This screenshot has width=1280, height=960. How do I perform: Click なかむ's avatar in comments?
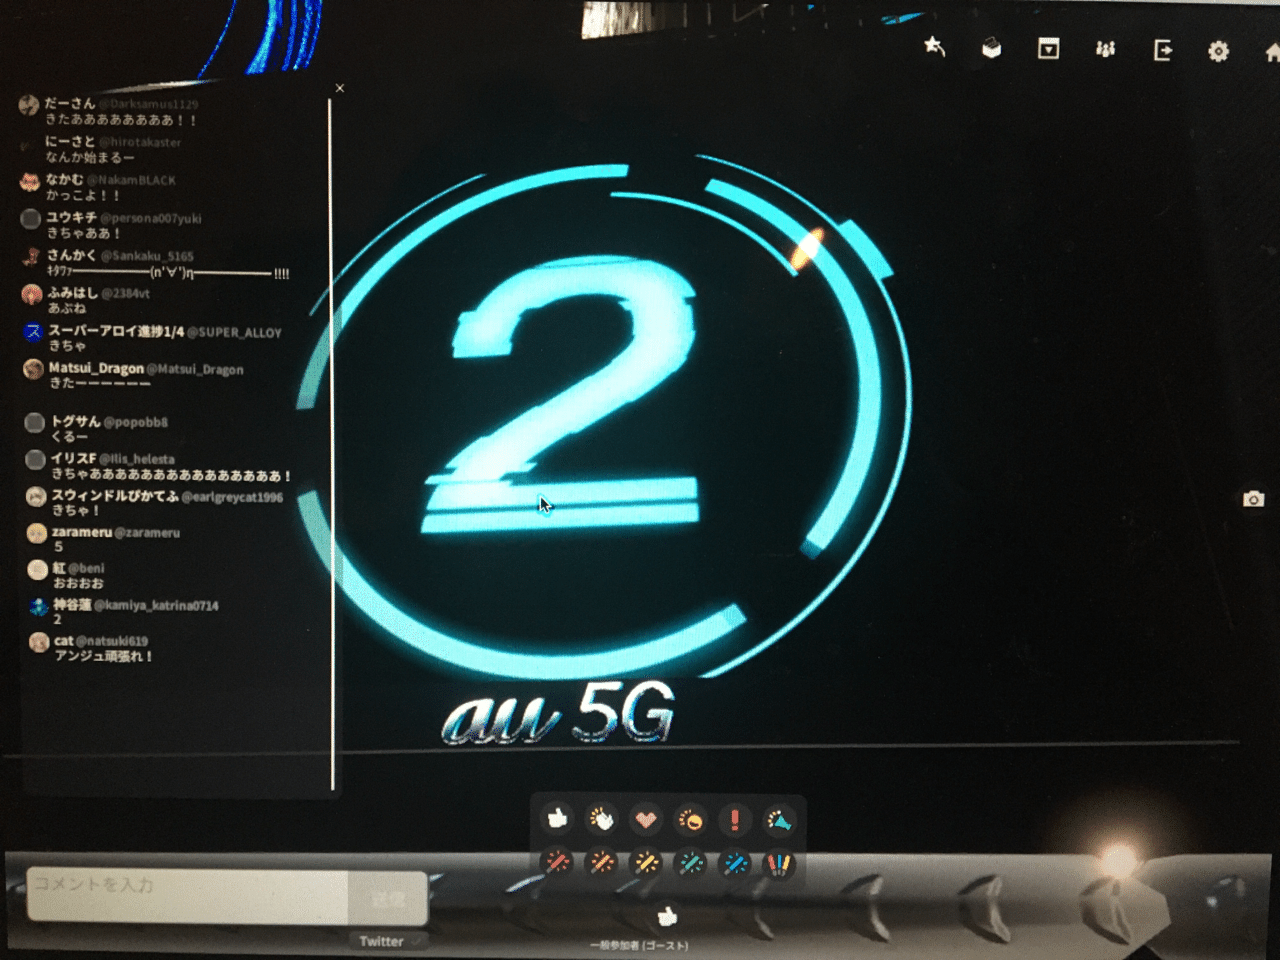[x=30, y=182]
